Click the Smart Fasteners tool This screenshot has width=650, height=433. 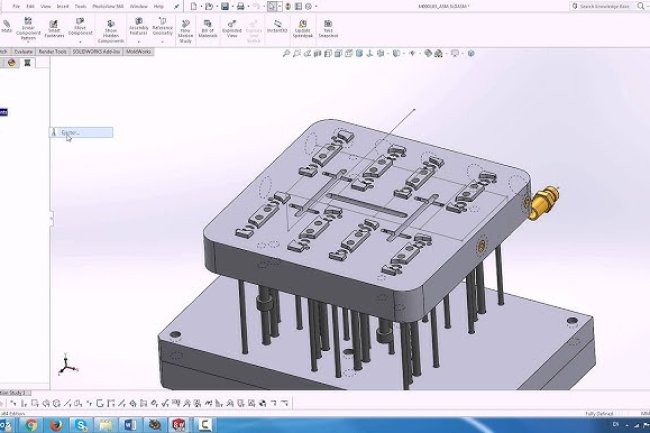(x=54, y=29)
